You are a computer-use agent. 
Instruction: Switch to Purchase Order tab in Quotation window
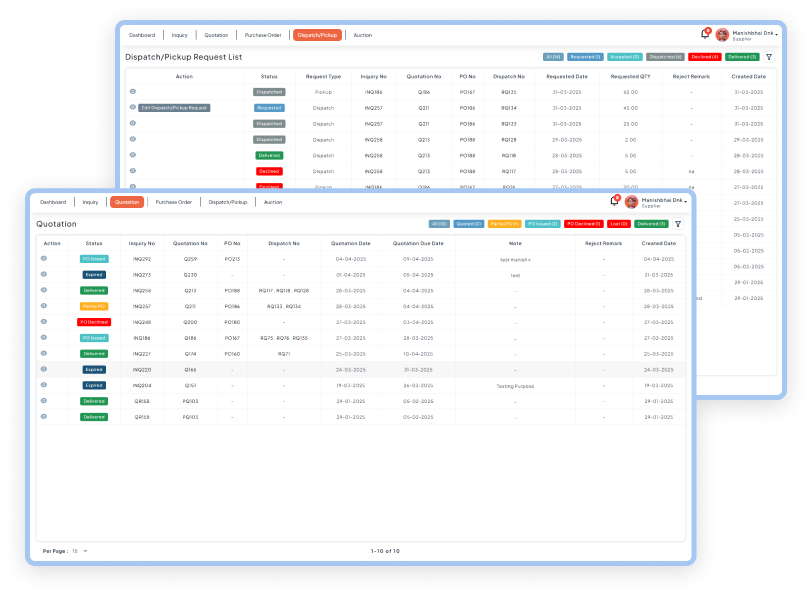[x=173, y=202]
